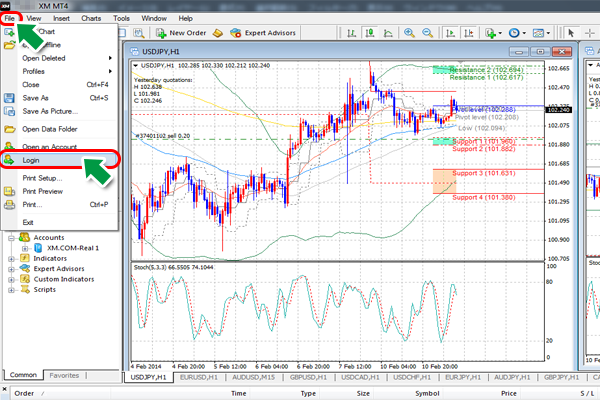Click the Price column header in terminal
Image resolution: width=600 pixels, height=400 pixels.
click(509, 393)
